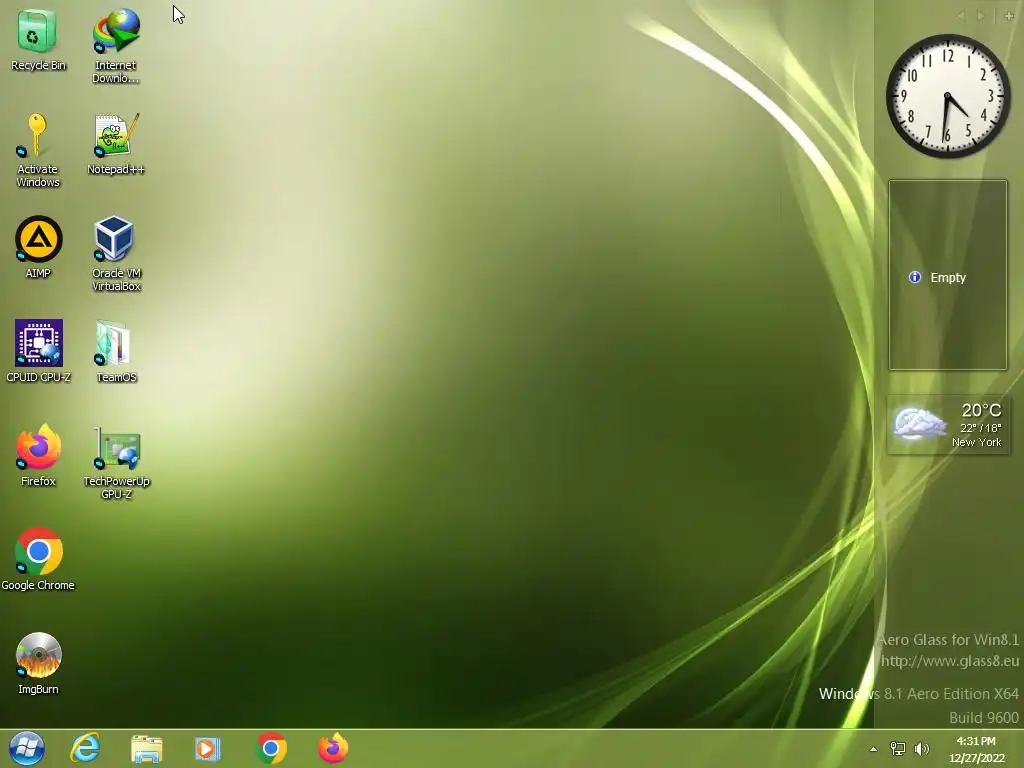The image size is (1024, 768).
Task: Click the sidebar next arrow button
Action: pos(980,16)
